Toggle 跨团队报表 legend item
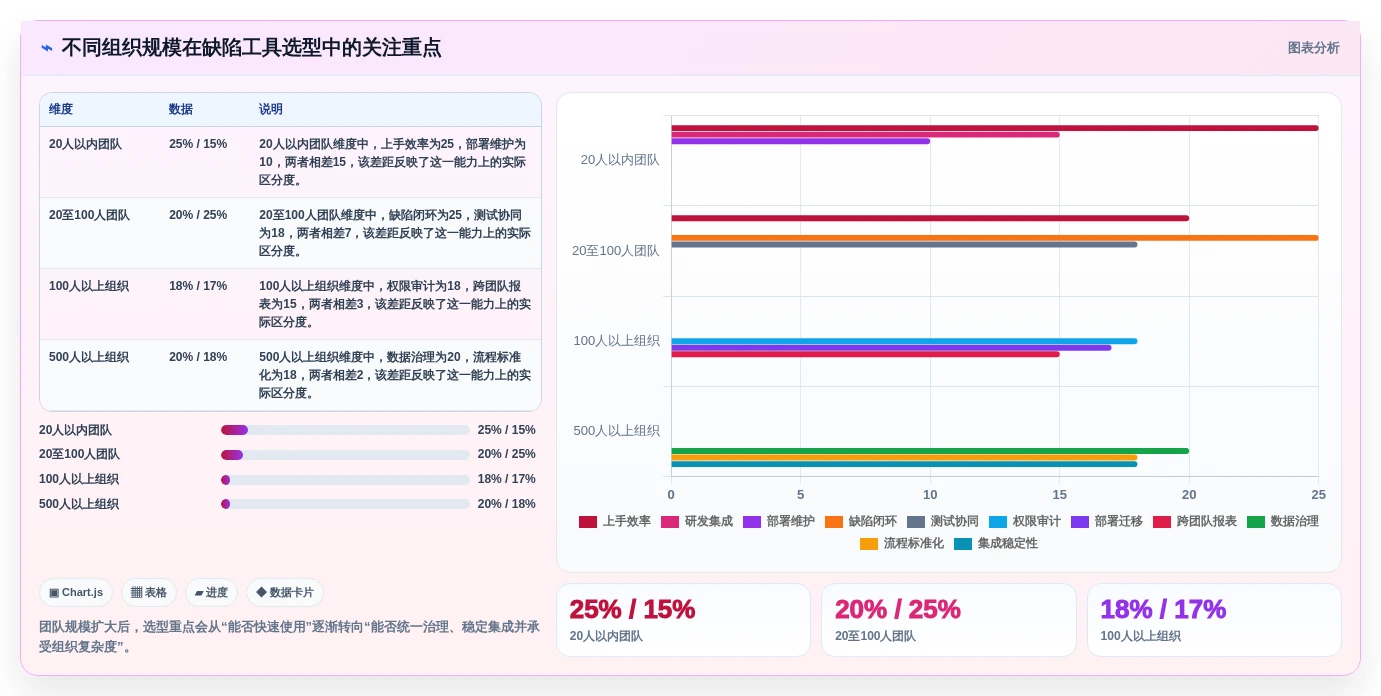1381x696 pixels. [x=1195, y=522]
